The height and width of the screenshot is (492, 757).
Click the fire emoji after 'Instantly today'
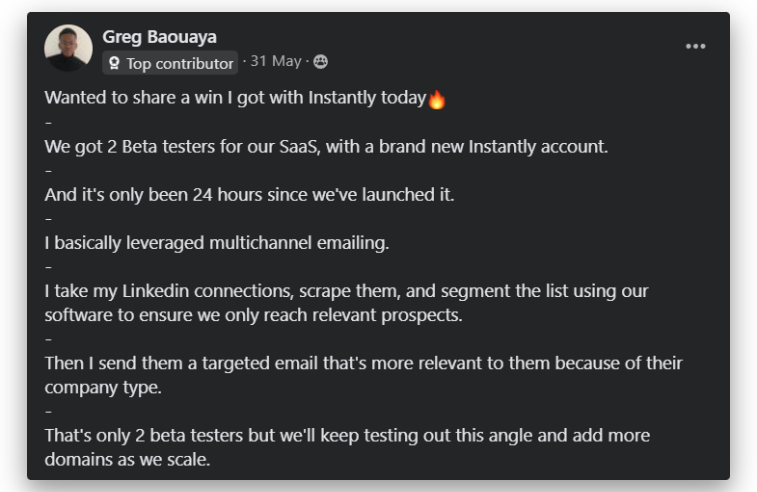pos(436,99)
